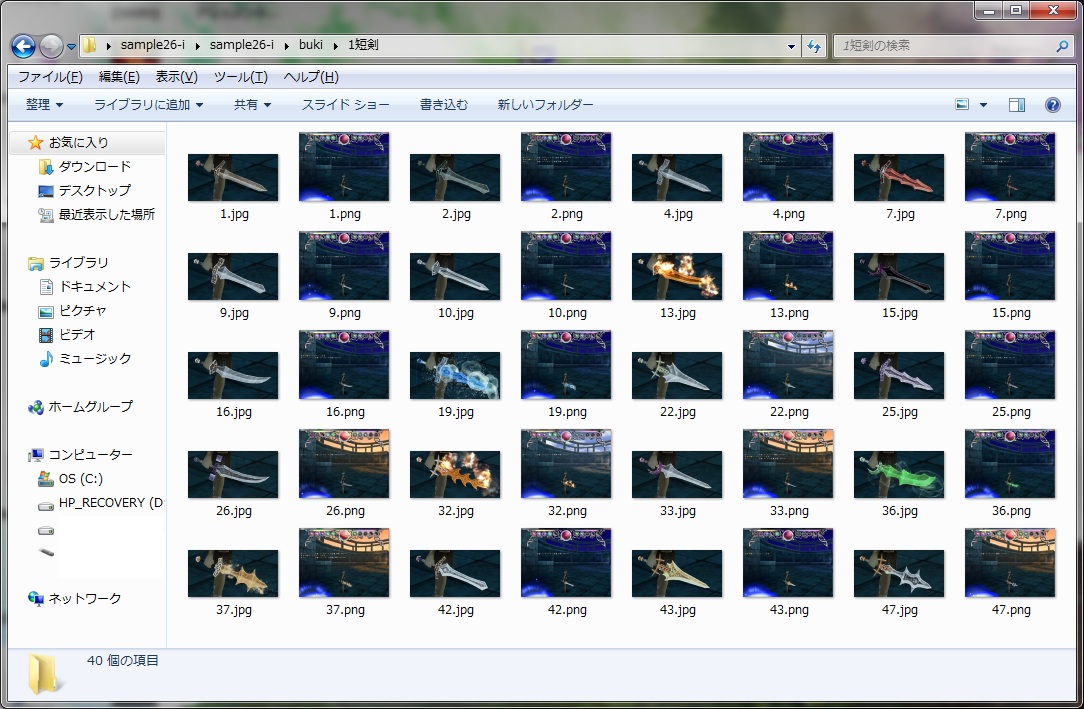Select the 7.jpg red dagger thumbnail
The image size is (1084, 709).
pos(899,178)
